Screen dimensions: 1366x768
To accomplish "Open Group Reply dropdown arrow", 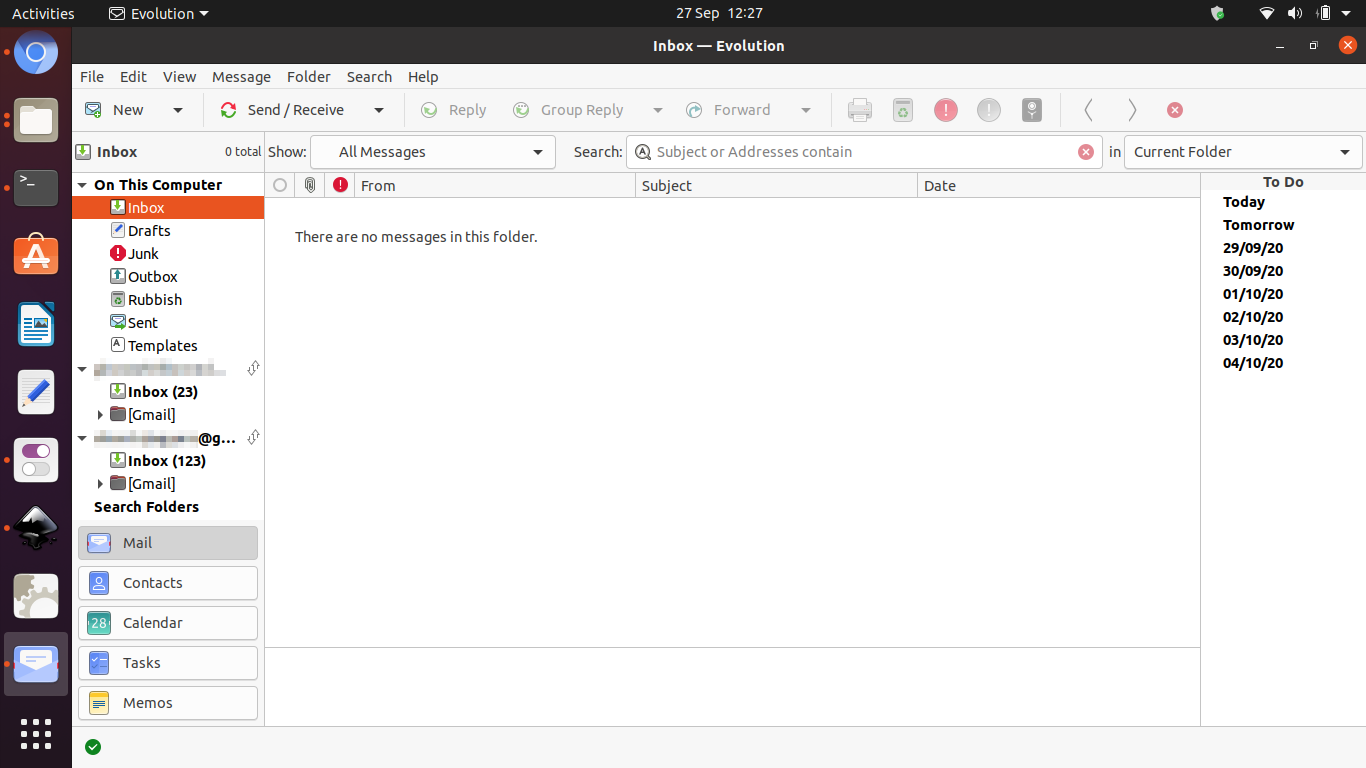I will (657, 110).
